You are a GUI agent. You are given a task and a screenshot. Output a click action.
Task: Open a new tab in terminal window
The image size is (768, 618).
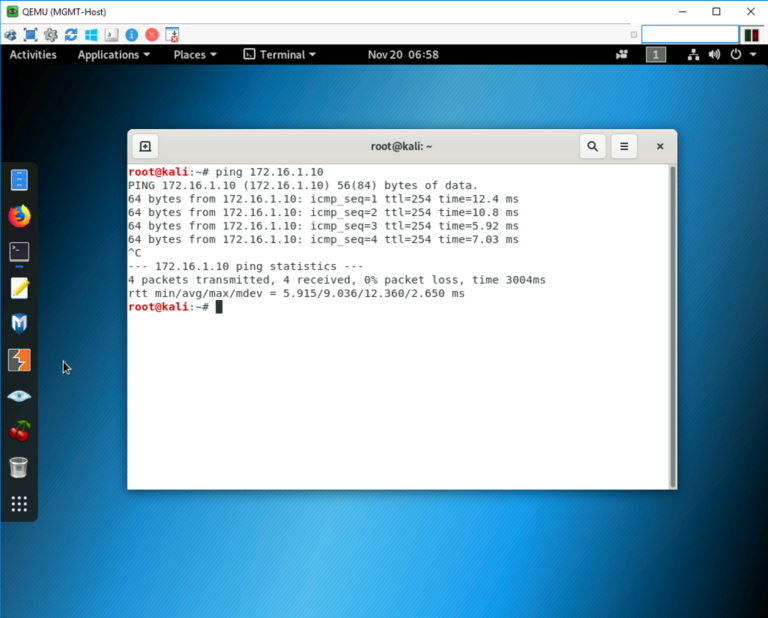(145, 146)
